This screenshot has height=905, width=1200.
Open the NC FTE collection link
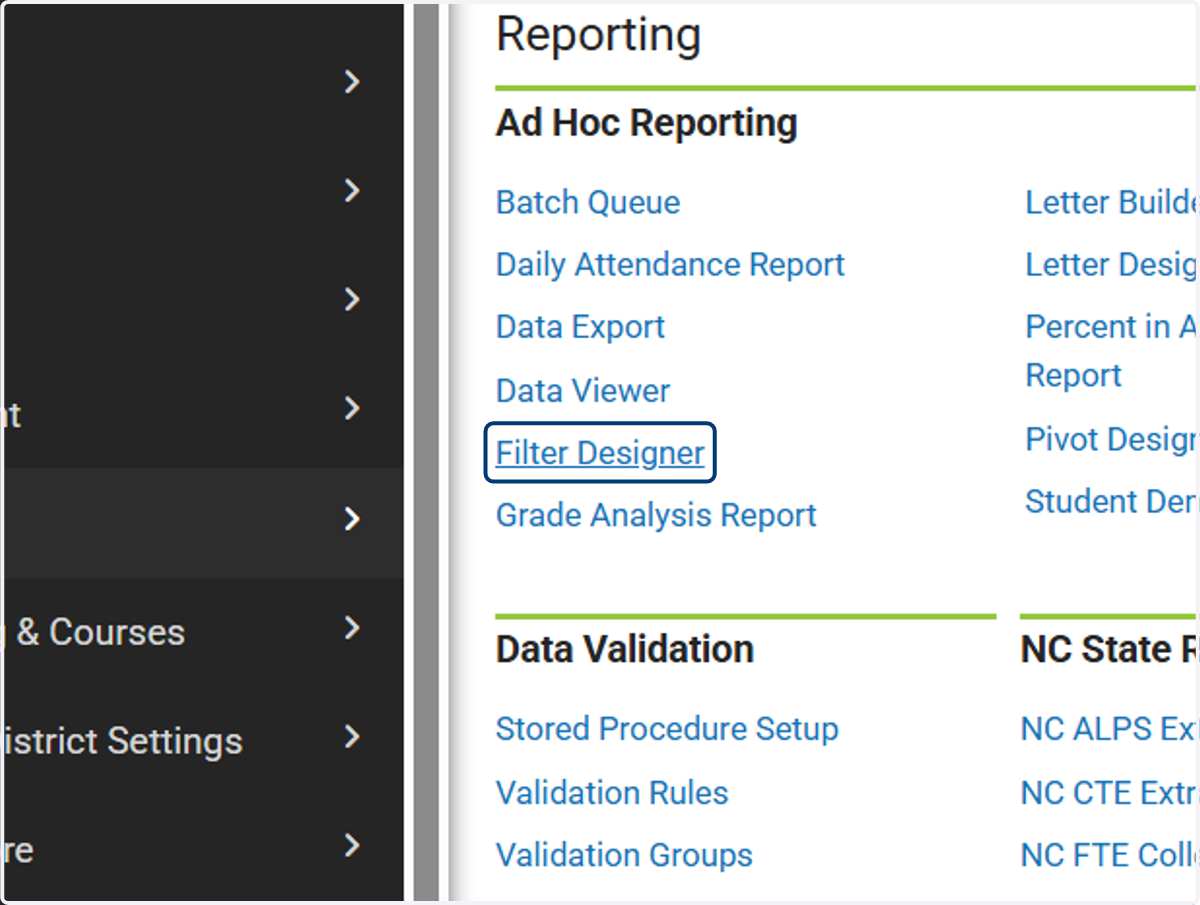(x=1109, y=855)
